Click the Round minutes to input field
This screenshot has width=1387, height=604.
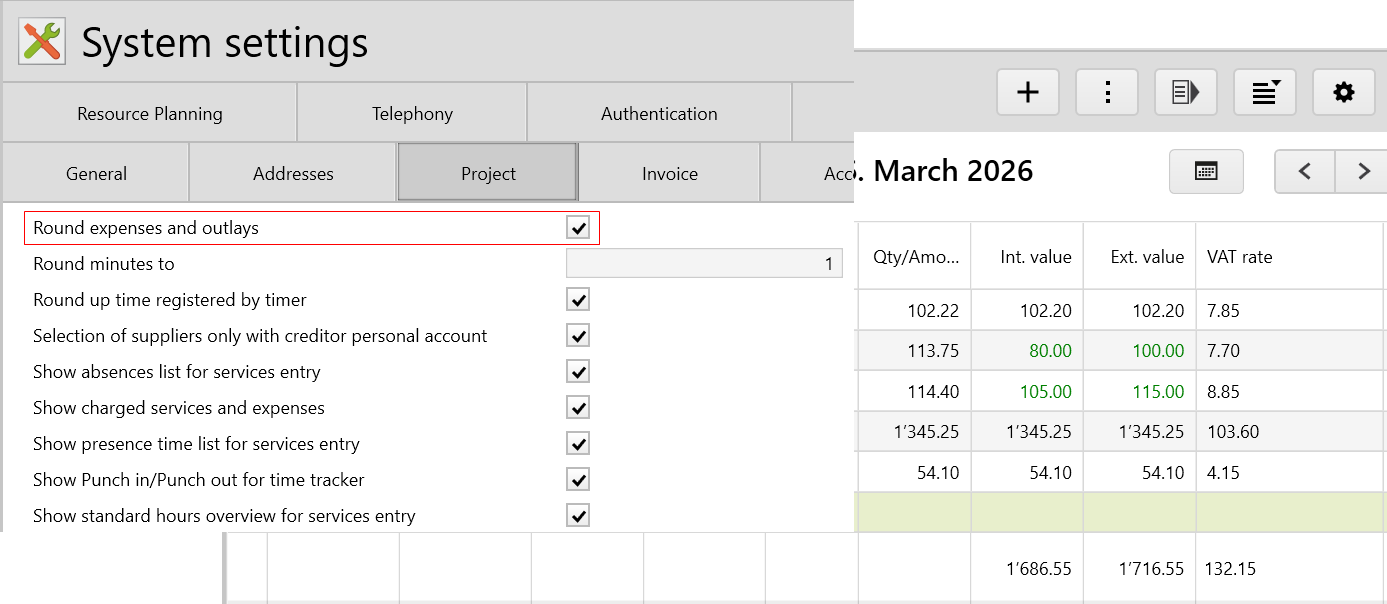[704, 264]
